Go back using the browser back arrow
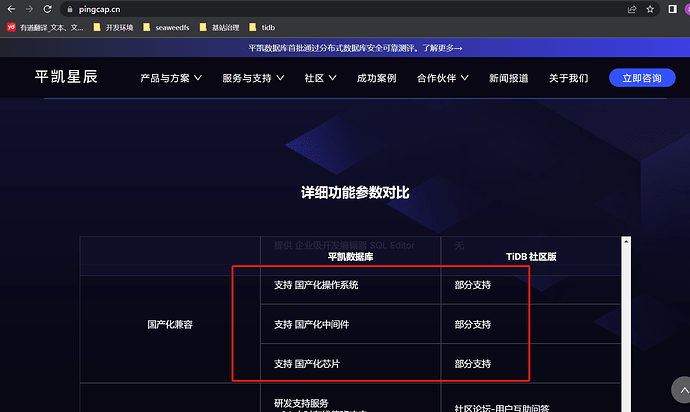 tap(11, 9)
